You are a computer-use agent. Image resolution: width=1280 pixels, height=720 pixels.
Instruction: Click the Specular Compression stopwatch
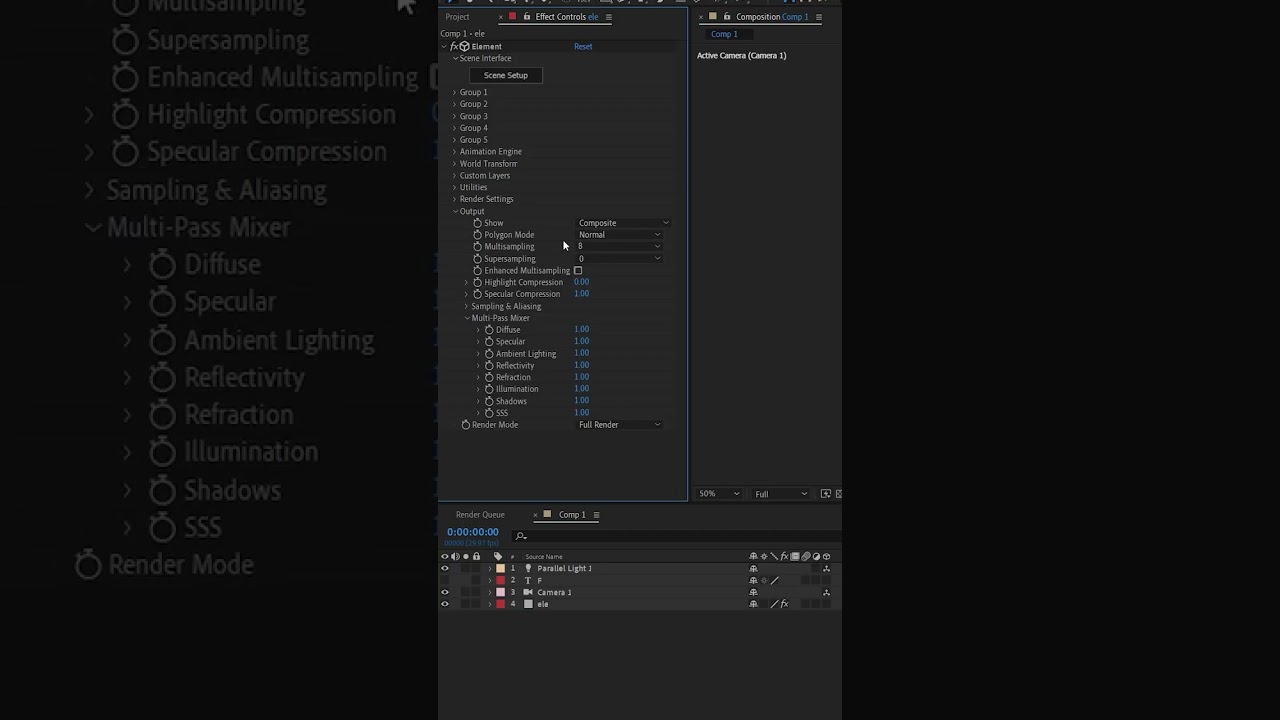point(477,295)
